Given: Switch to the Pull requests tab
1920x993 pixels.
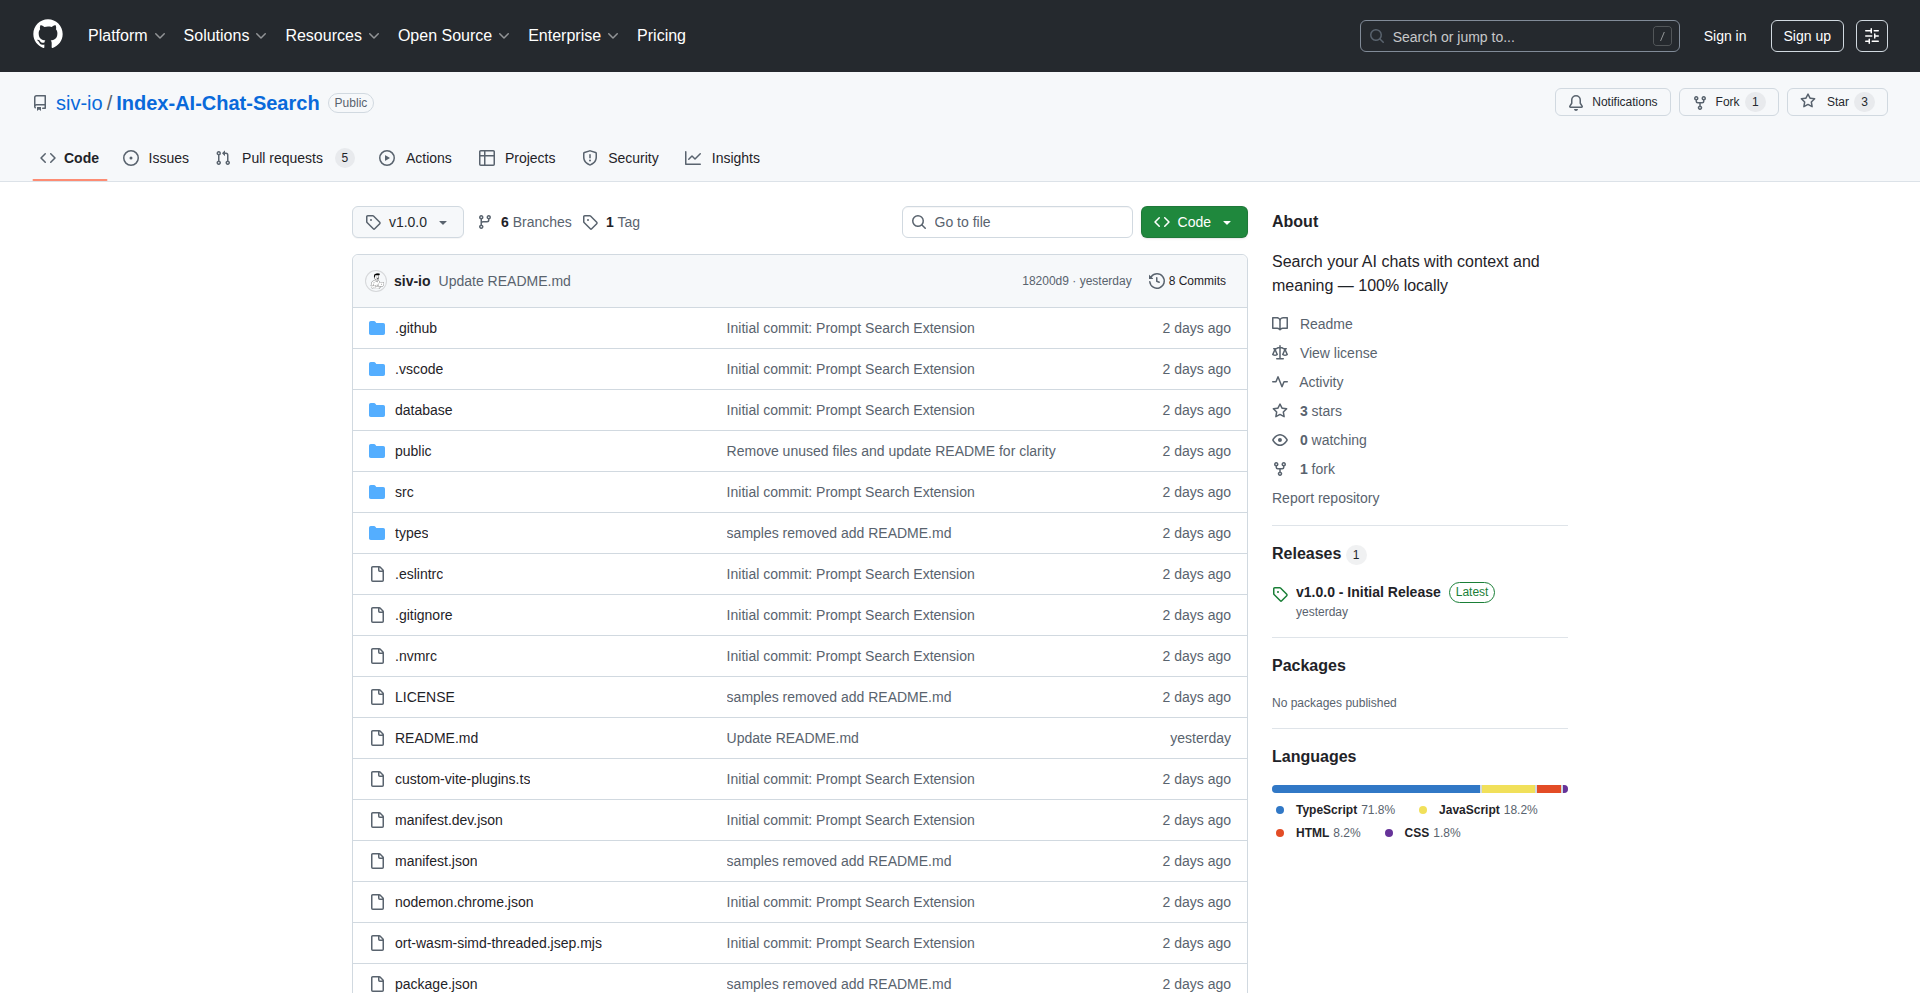Looking at the screenshot, I should coord(285,158).
